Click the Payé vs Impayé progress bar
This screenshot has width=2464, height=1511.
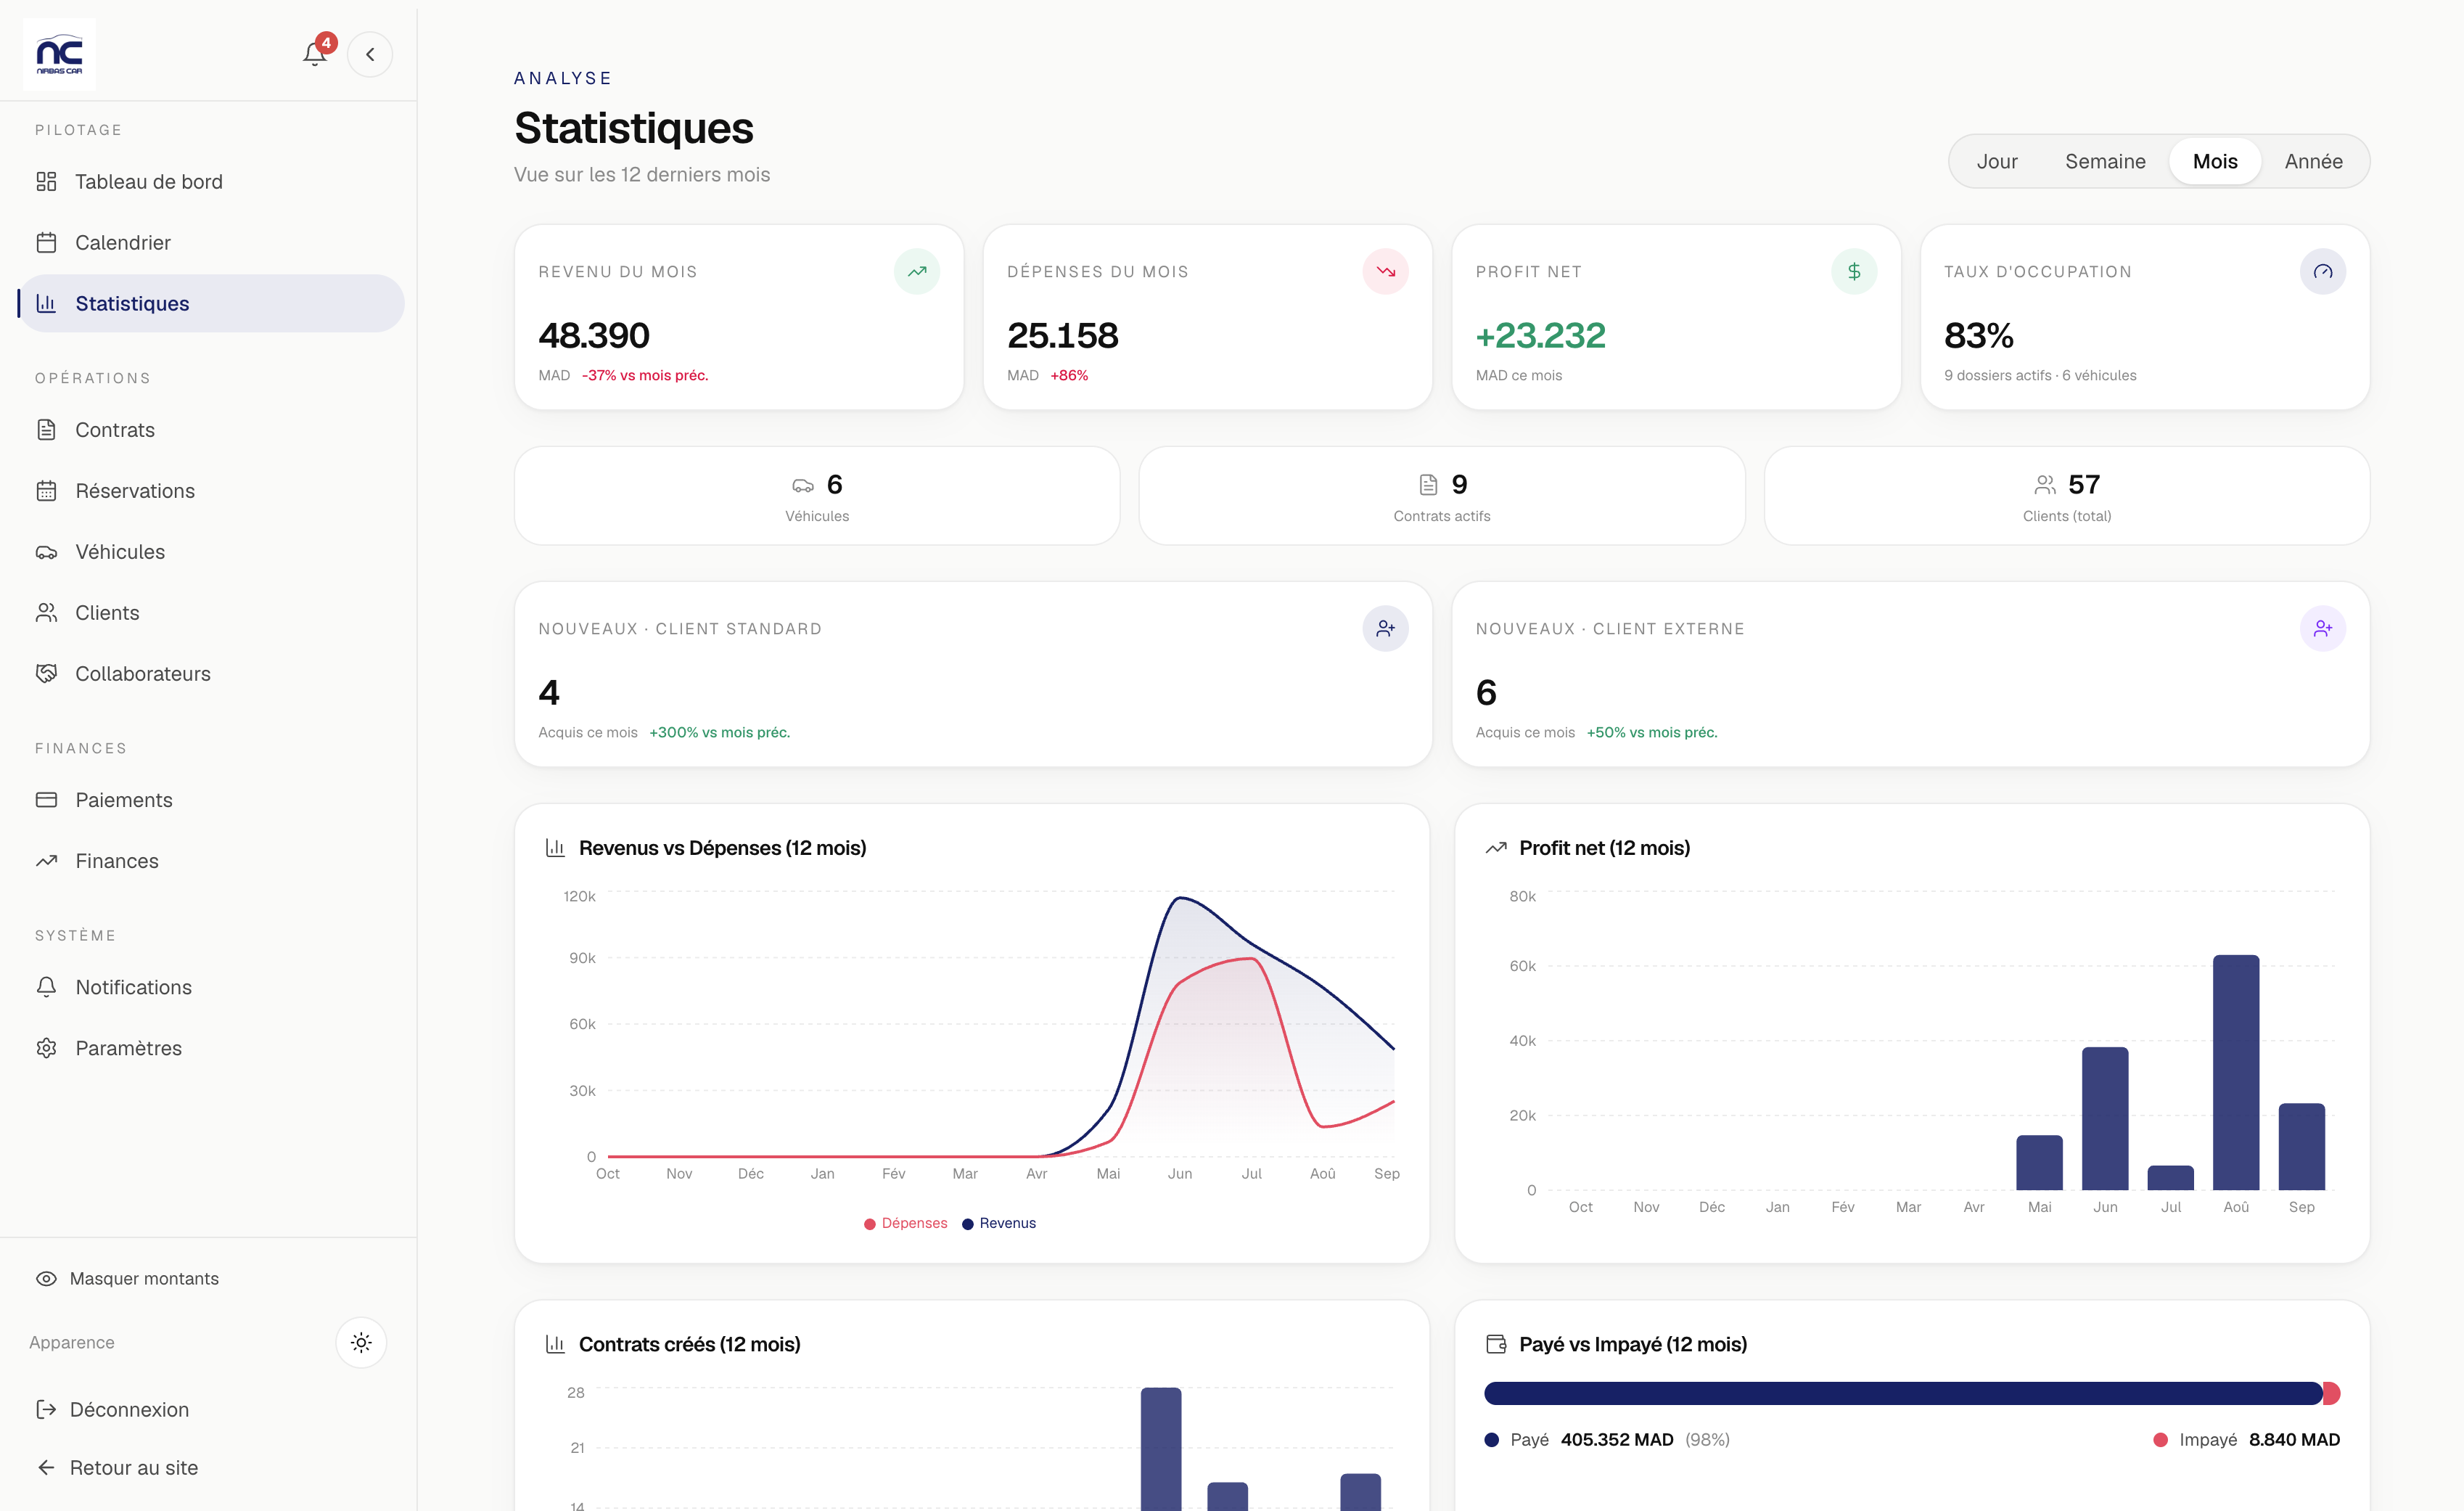pyautogui.click(x=1912, y=1394)
